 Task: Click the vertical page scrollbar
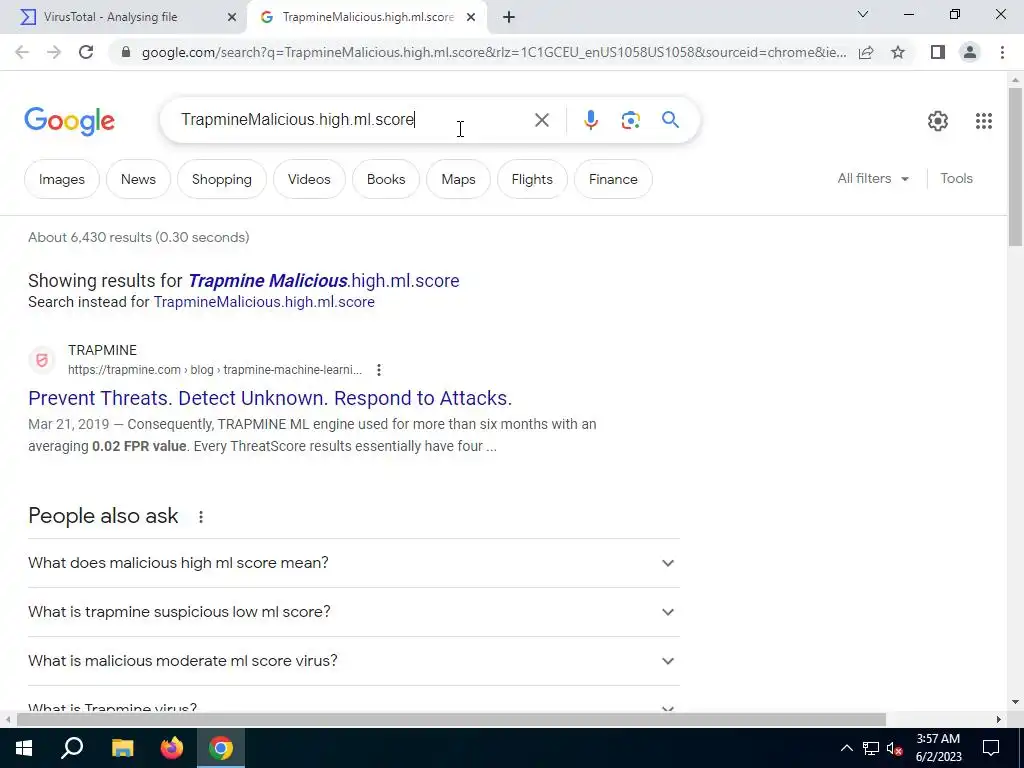pyautogui.click(x=1015, y=167)
